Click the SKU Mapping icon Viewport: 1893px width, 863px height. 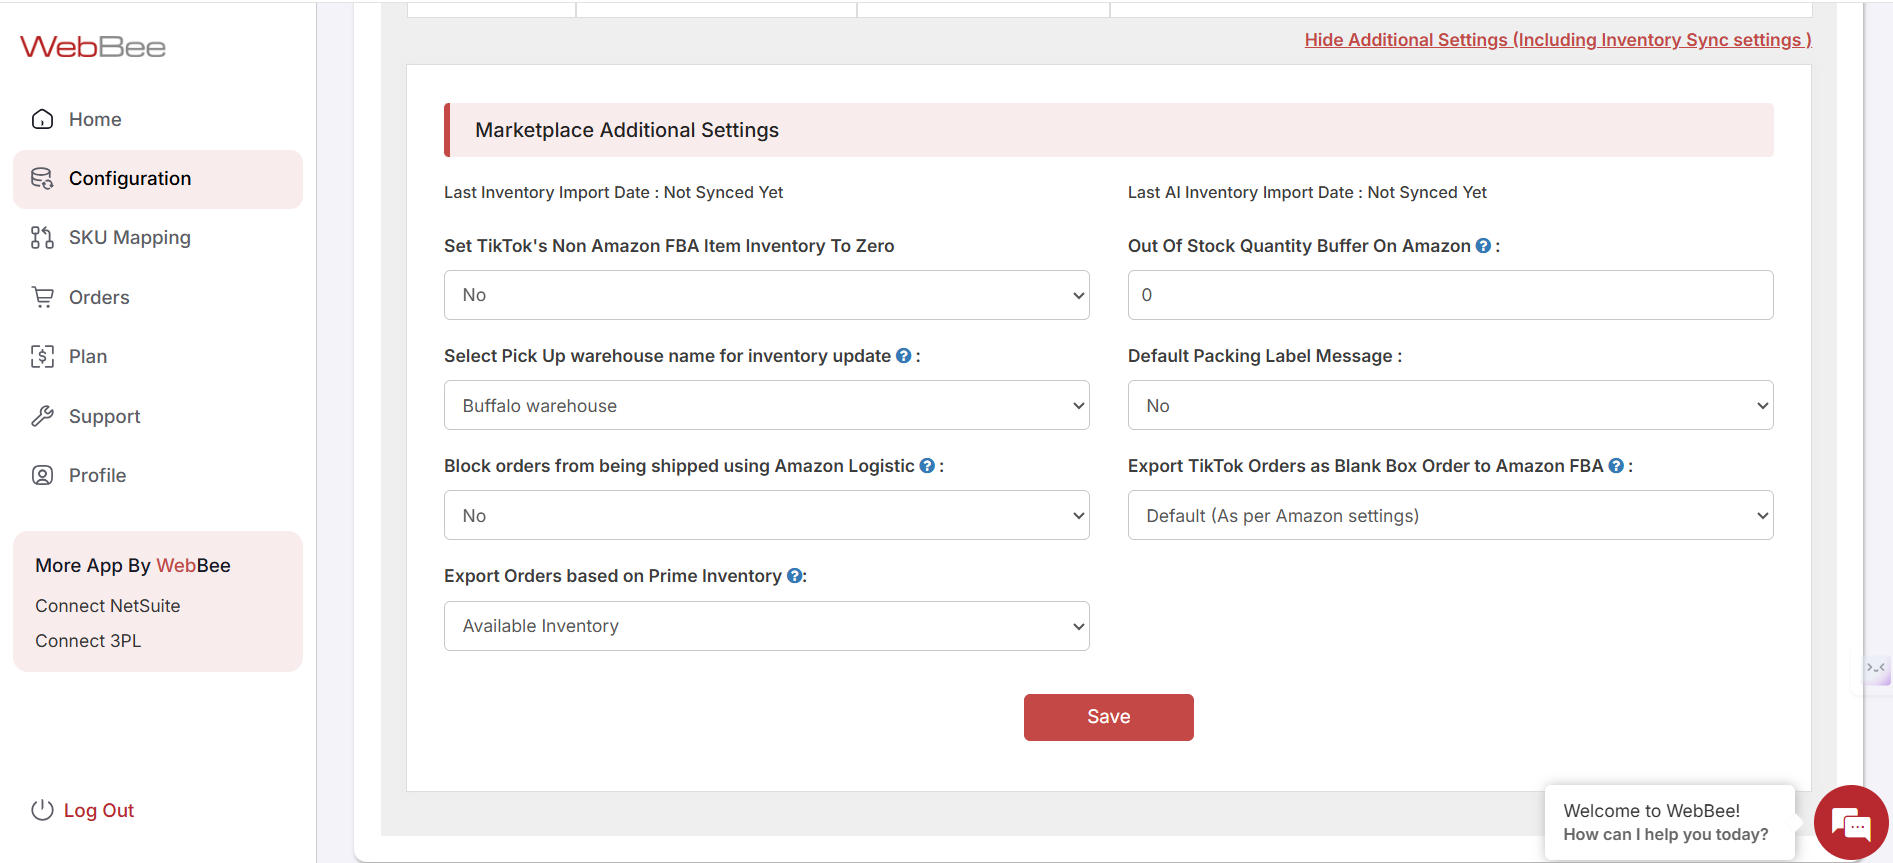coord(42,237)
